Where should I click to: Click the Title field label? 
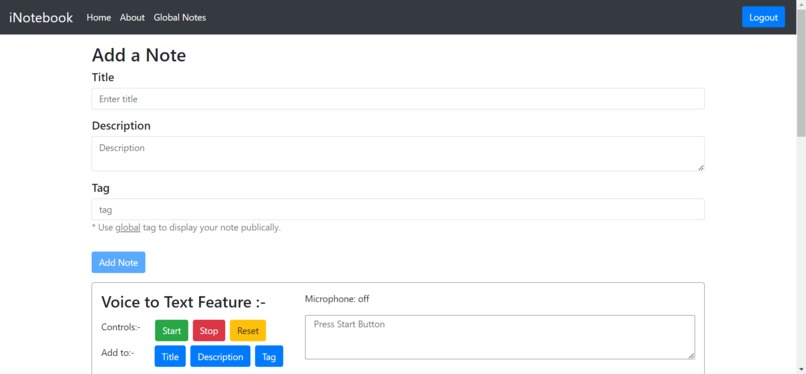point(103,77)
